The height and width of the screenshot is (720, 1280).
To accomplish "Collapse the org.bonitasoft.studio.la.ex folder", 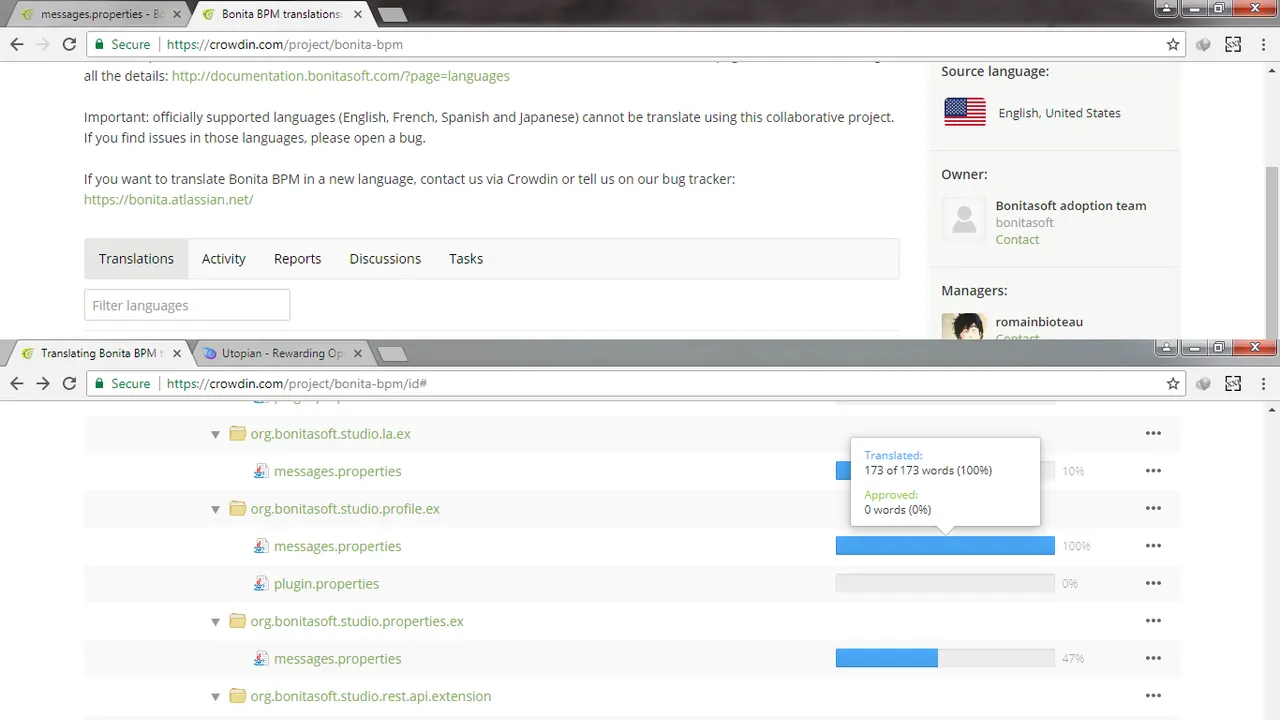I will [x=215, y=435].
